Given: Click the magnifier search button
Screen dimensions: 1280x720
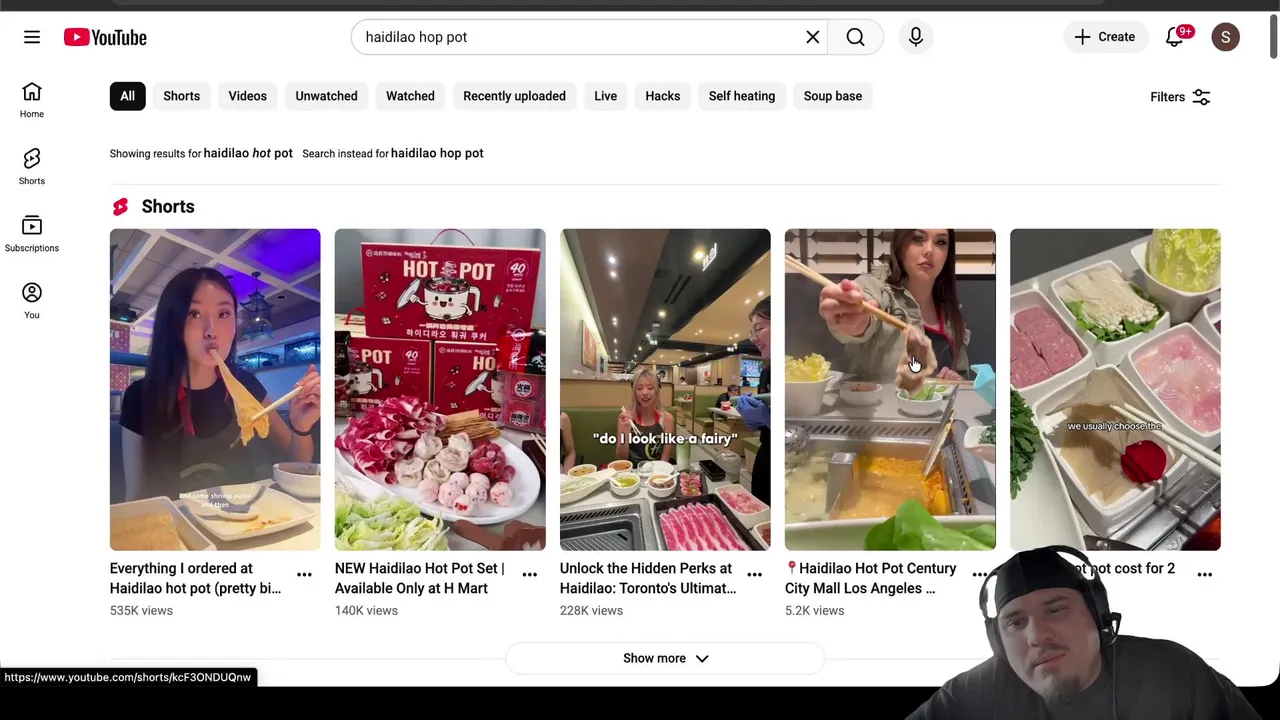Looking at the screenshot, I should (x=855, y=37).
